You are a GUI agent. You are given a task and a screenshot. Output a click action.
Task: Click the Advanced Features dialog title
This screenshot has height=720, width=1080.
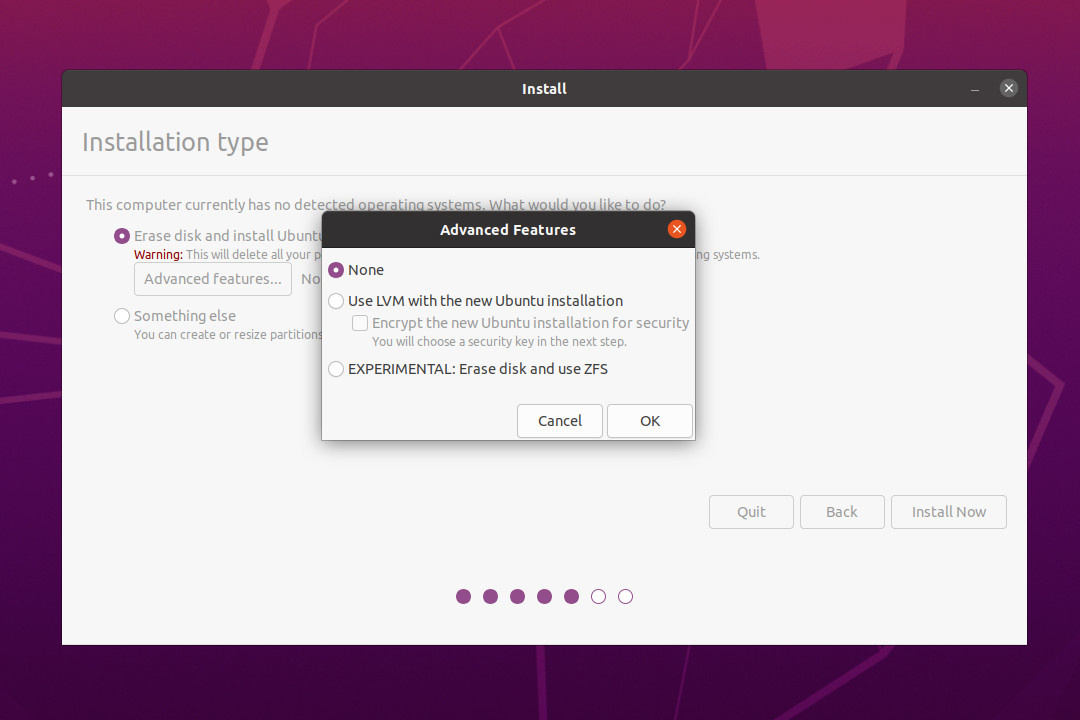click(x=508, y=230)
